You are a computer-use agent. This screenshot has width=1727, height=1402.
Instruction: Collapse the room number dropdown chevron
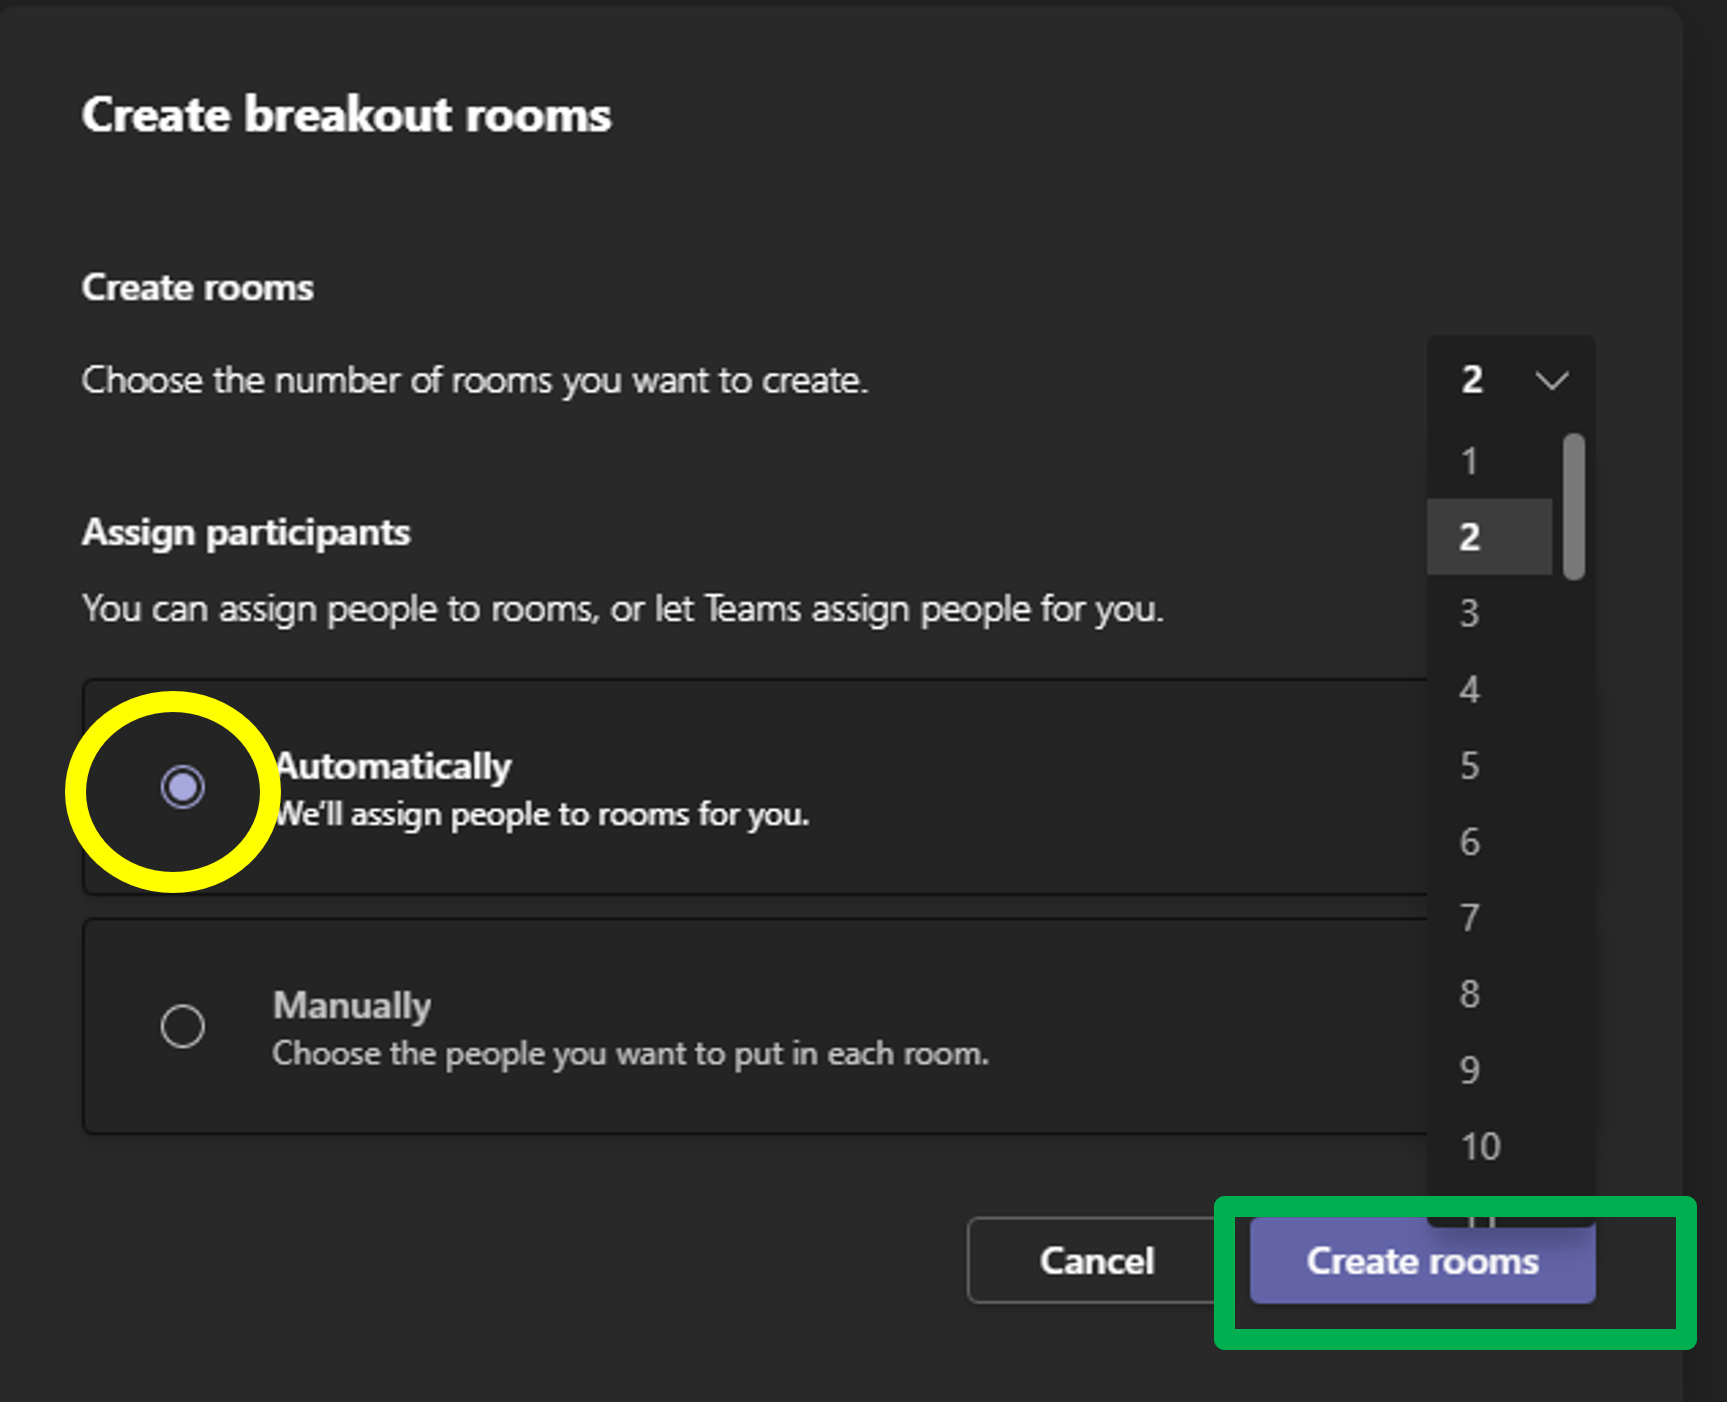(x=1551, y=380)
